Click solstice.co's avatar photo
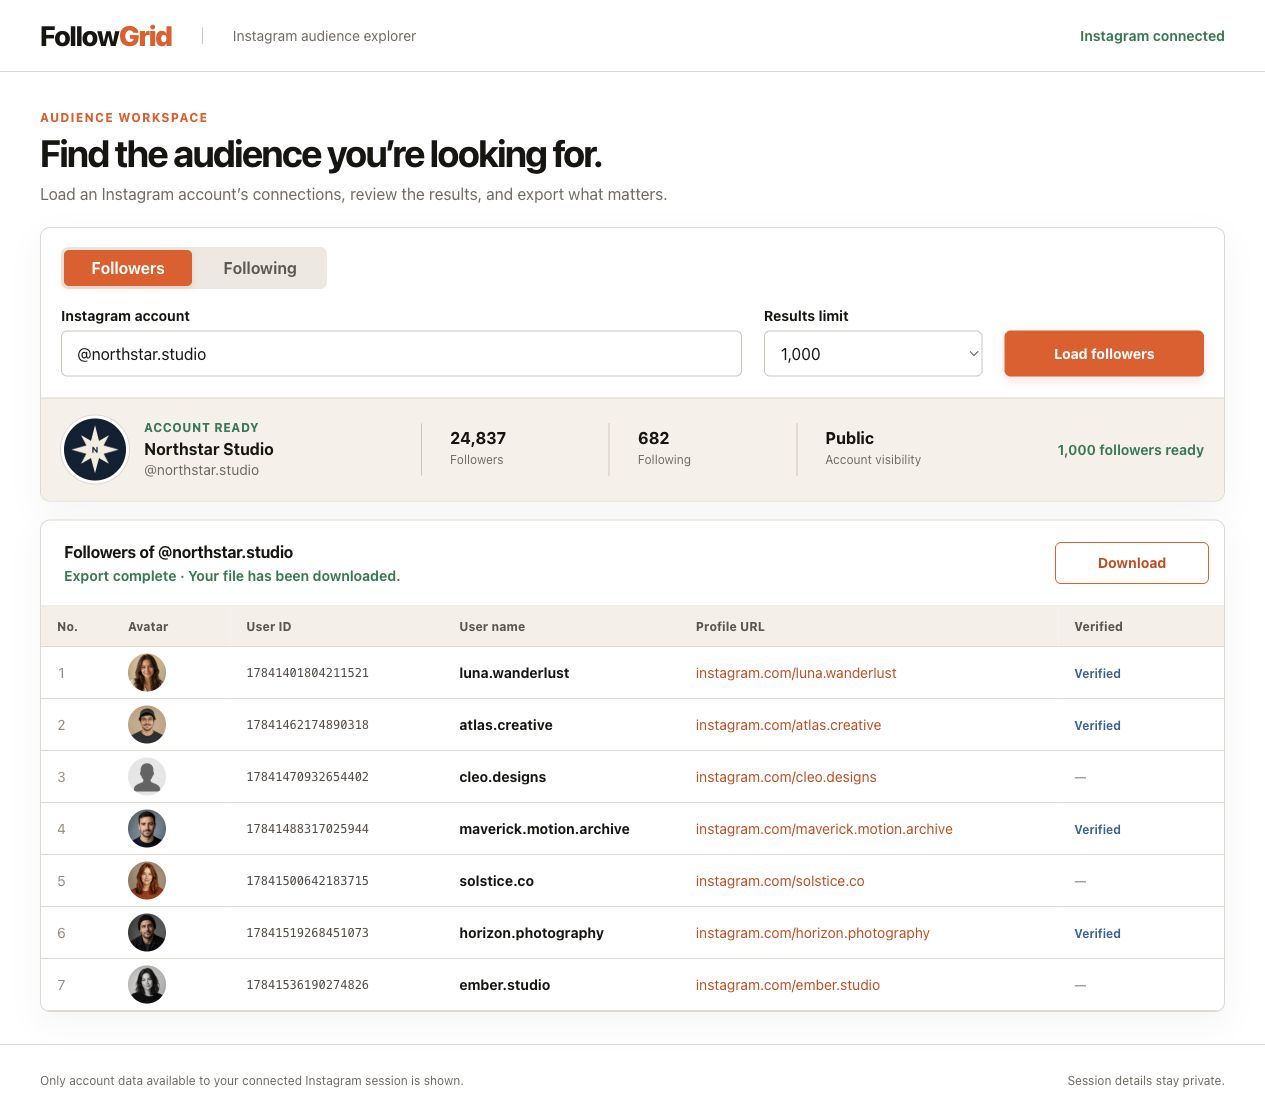Viewport: 1265px width, 1116px height. tap(147, 881)
